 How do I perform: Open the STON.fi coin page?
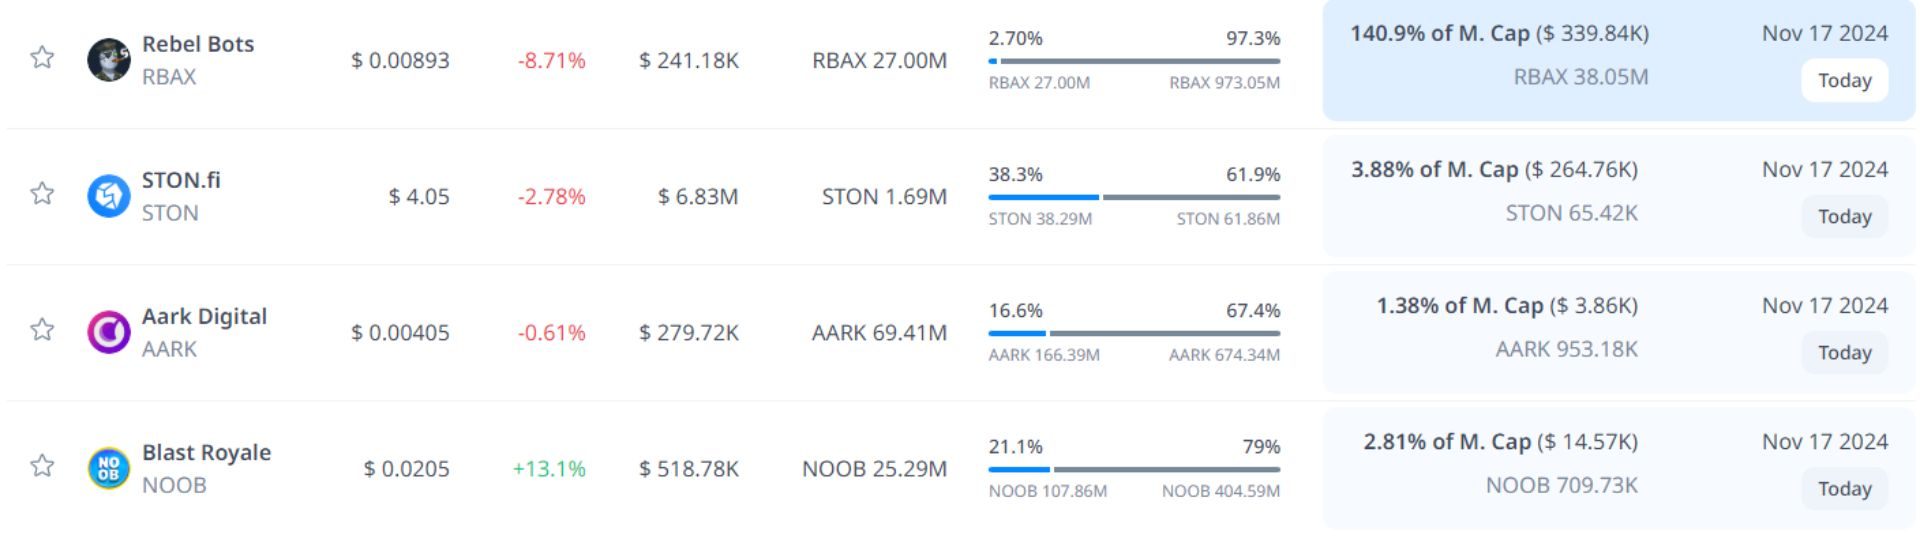coord(181,180)
